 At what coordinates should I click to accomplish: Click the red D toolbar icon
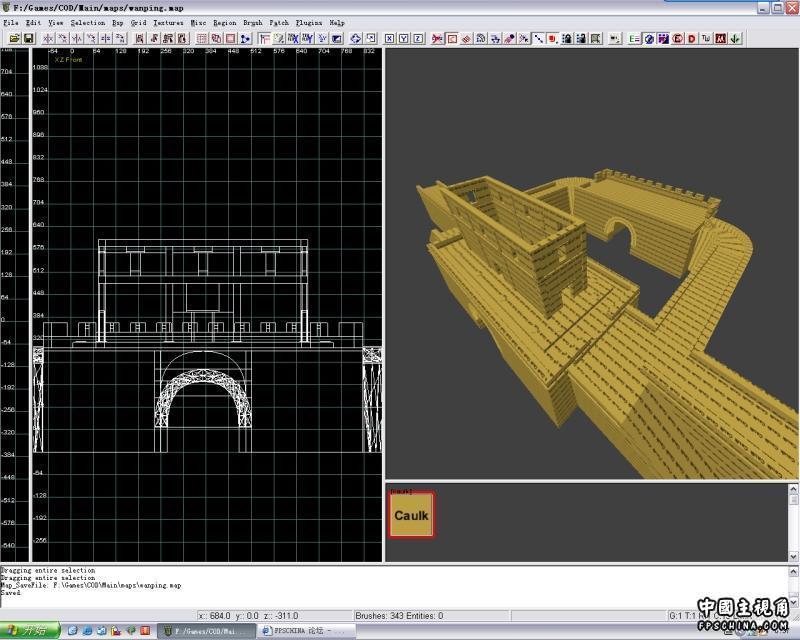pyautogui.click(x=692, y=38)
